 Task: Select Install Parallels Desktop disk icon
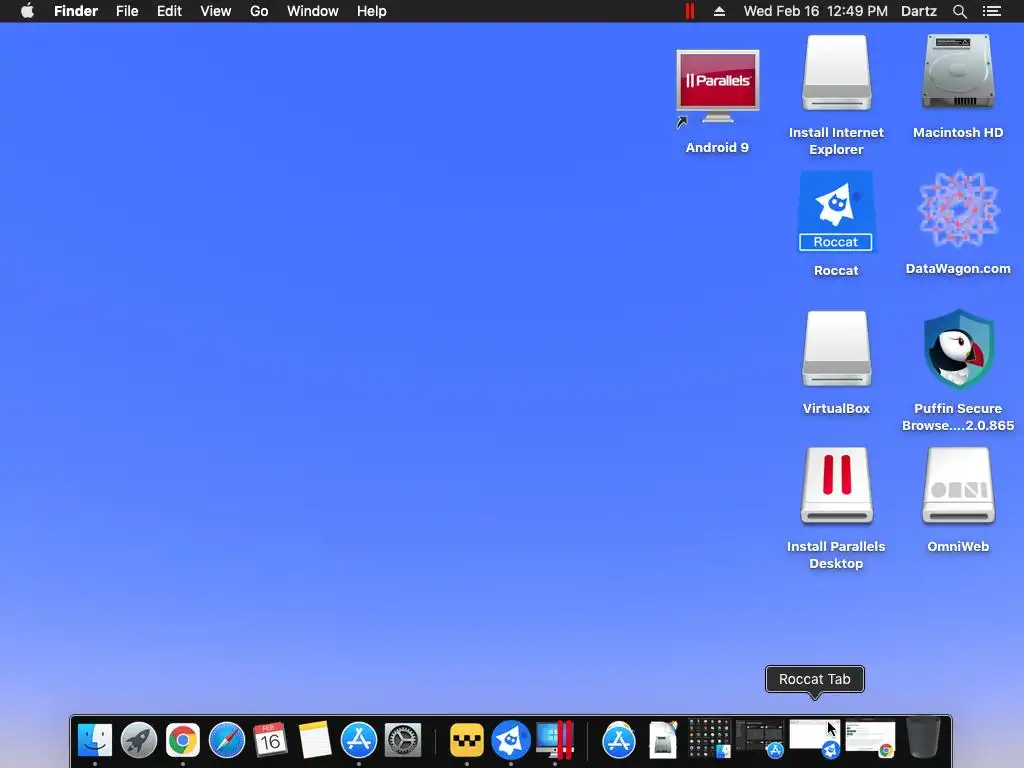coord(837,486)
